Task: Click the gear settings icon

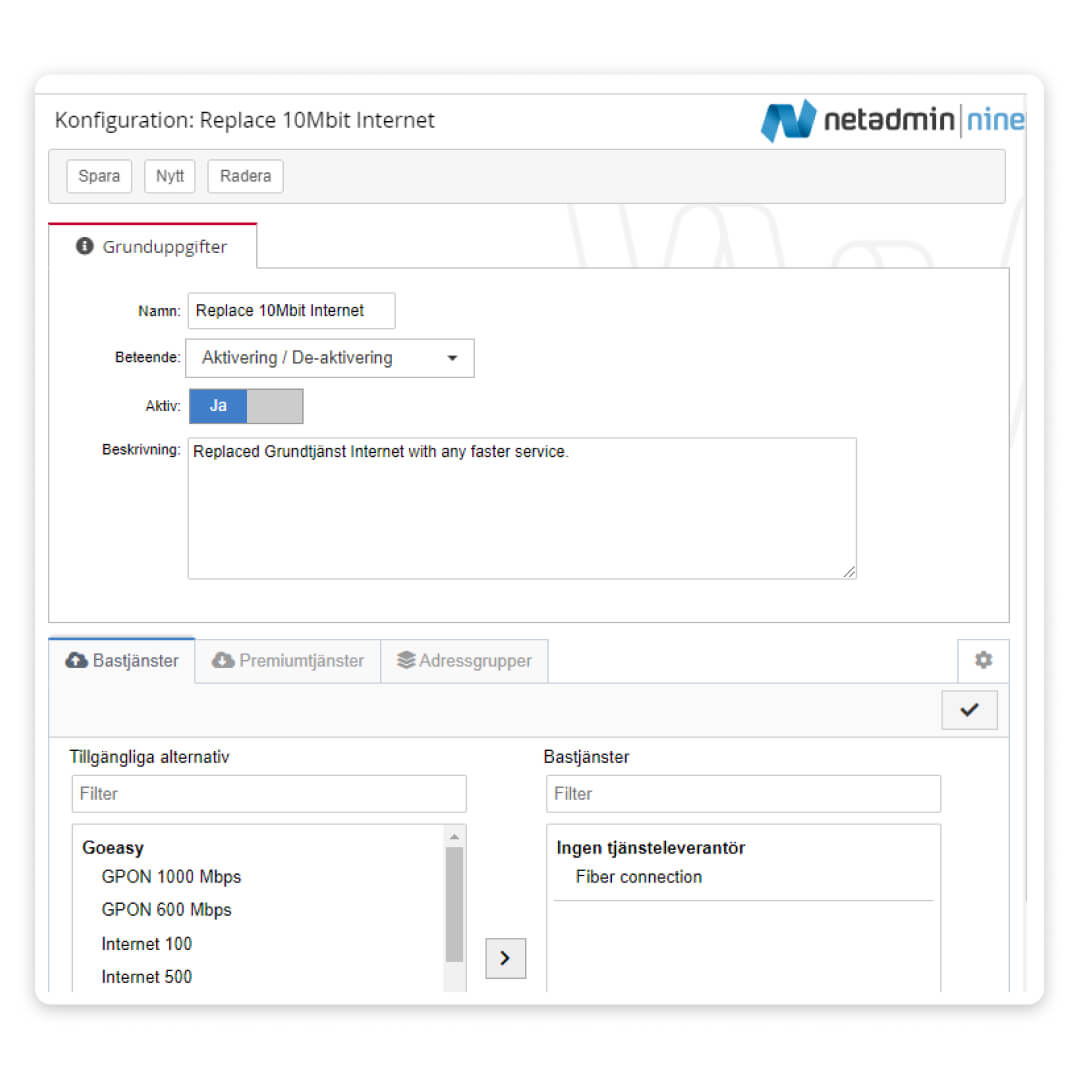Action: point(983,660)
